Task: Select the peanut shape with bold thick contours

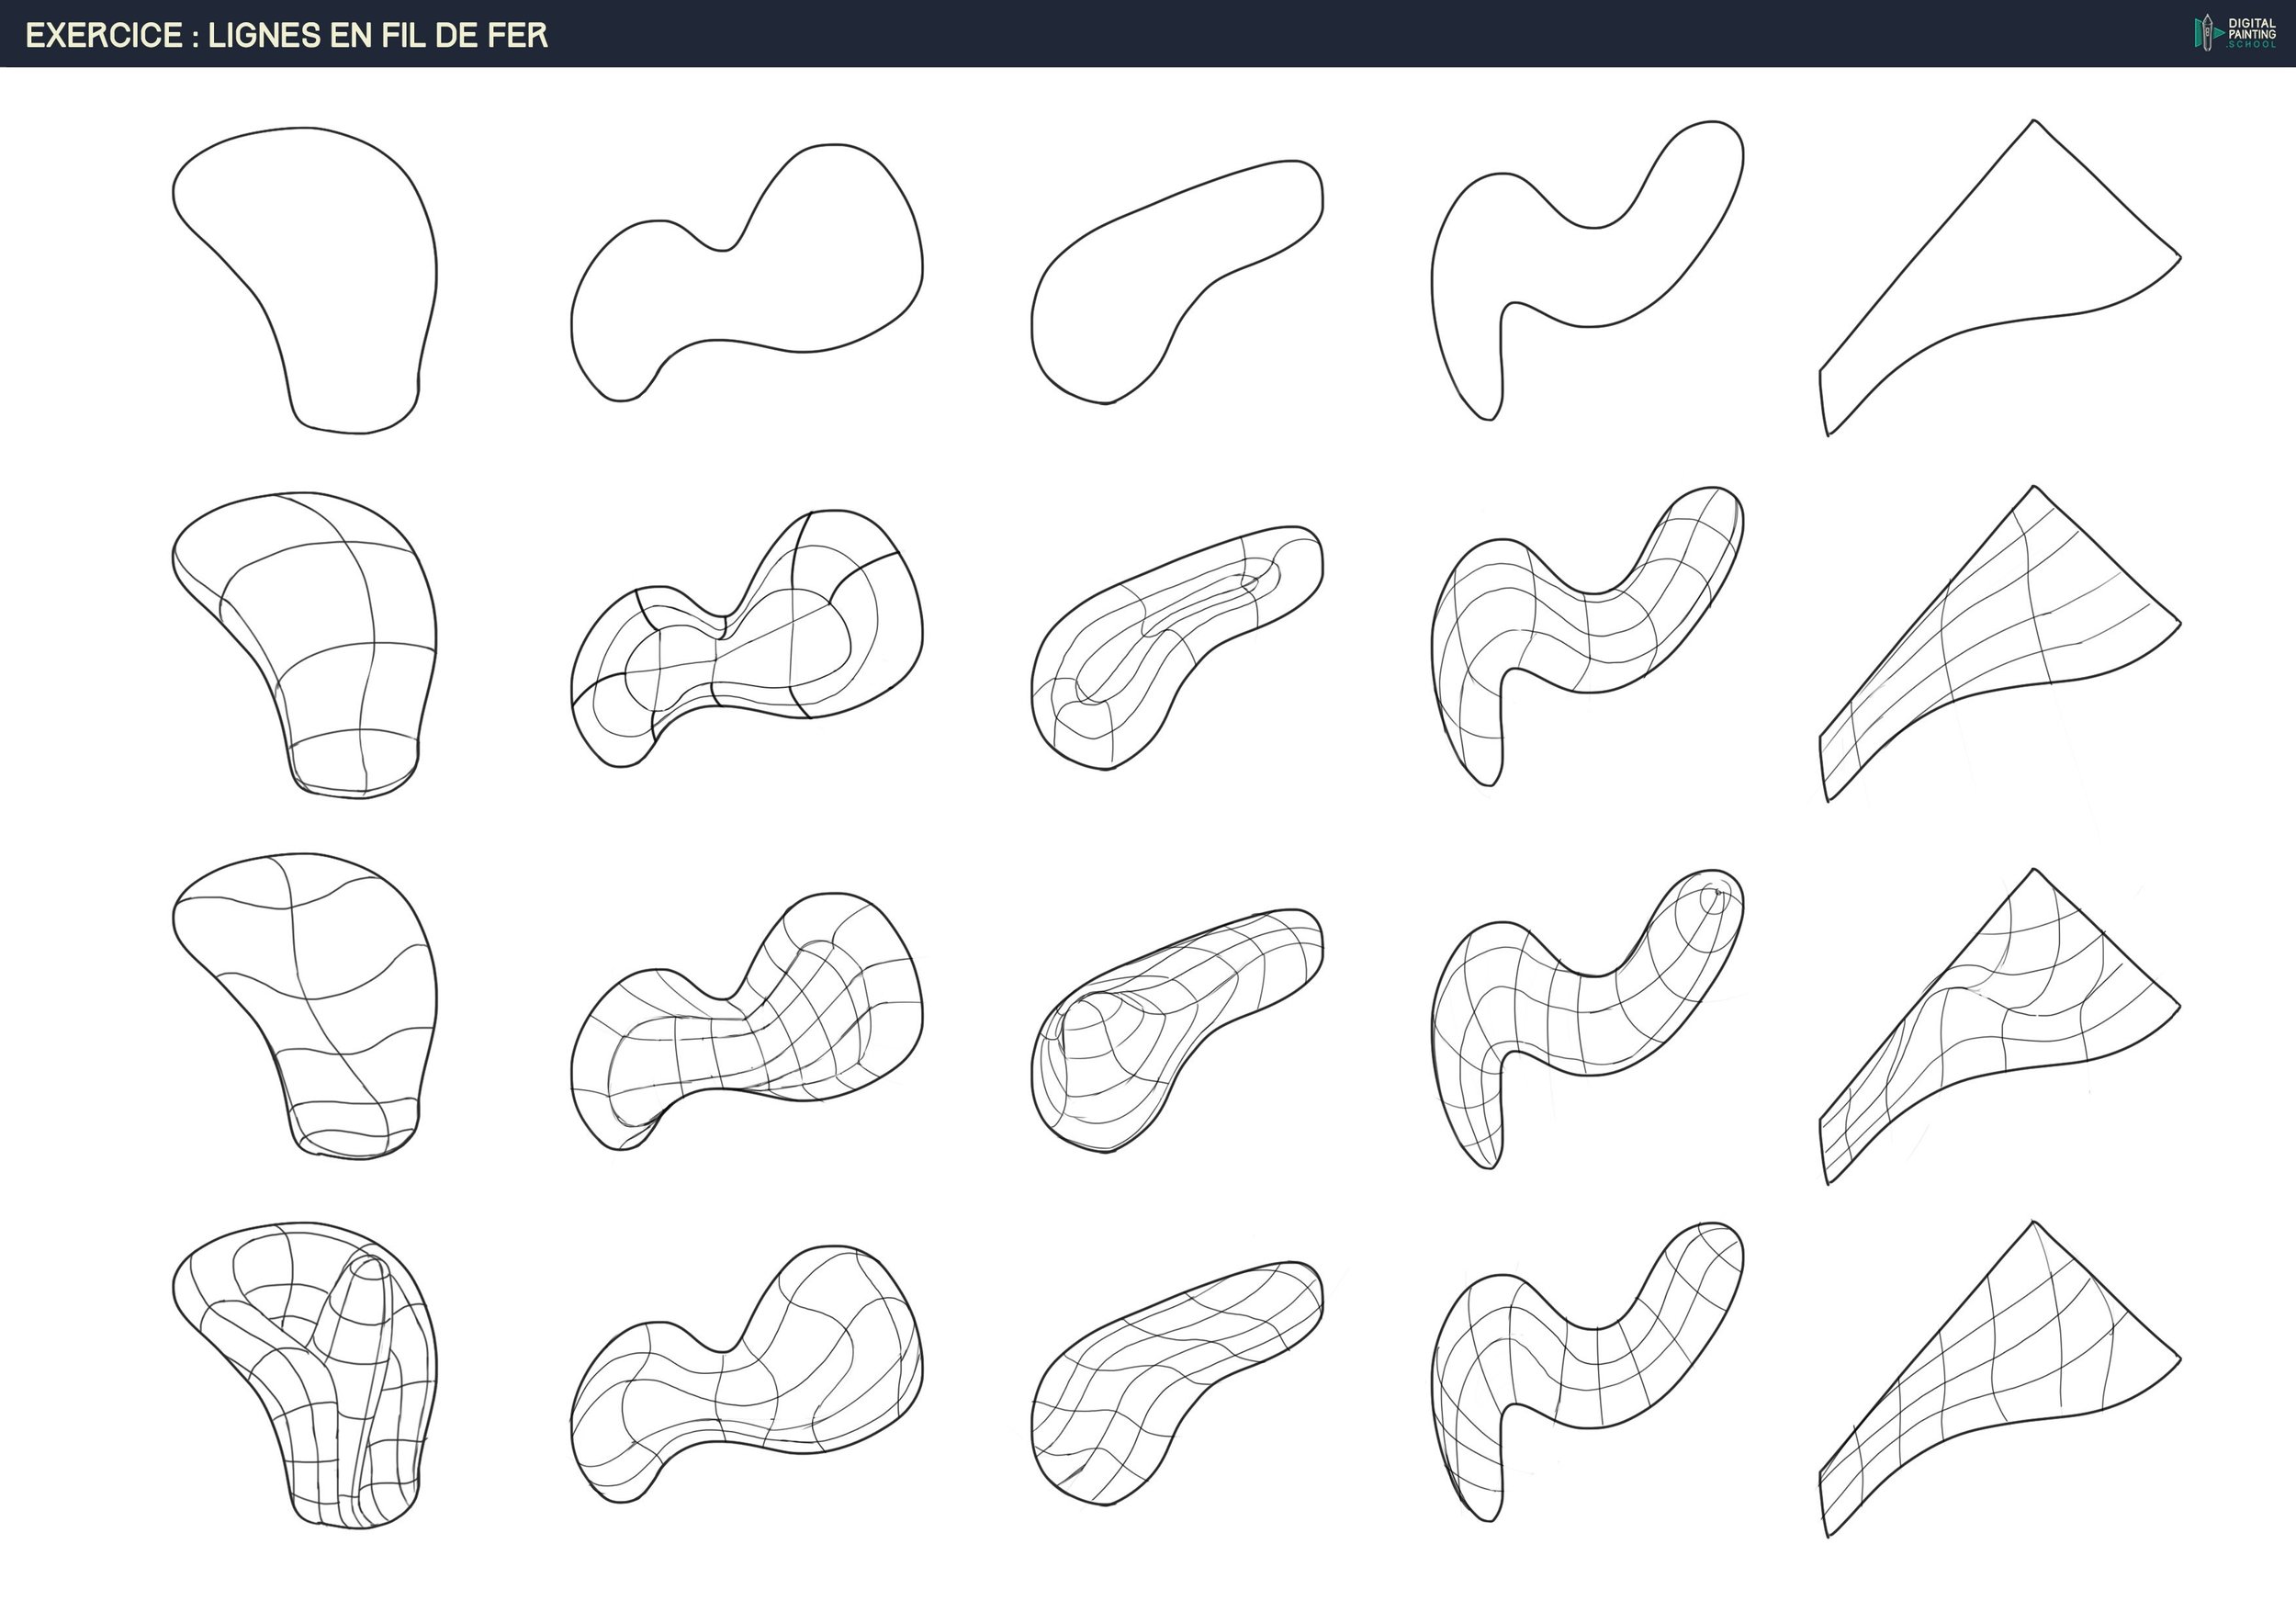Action: tap(745, 640)
